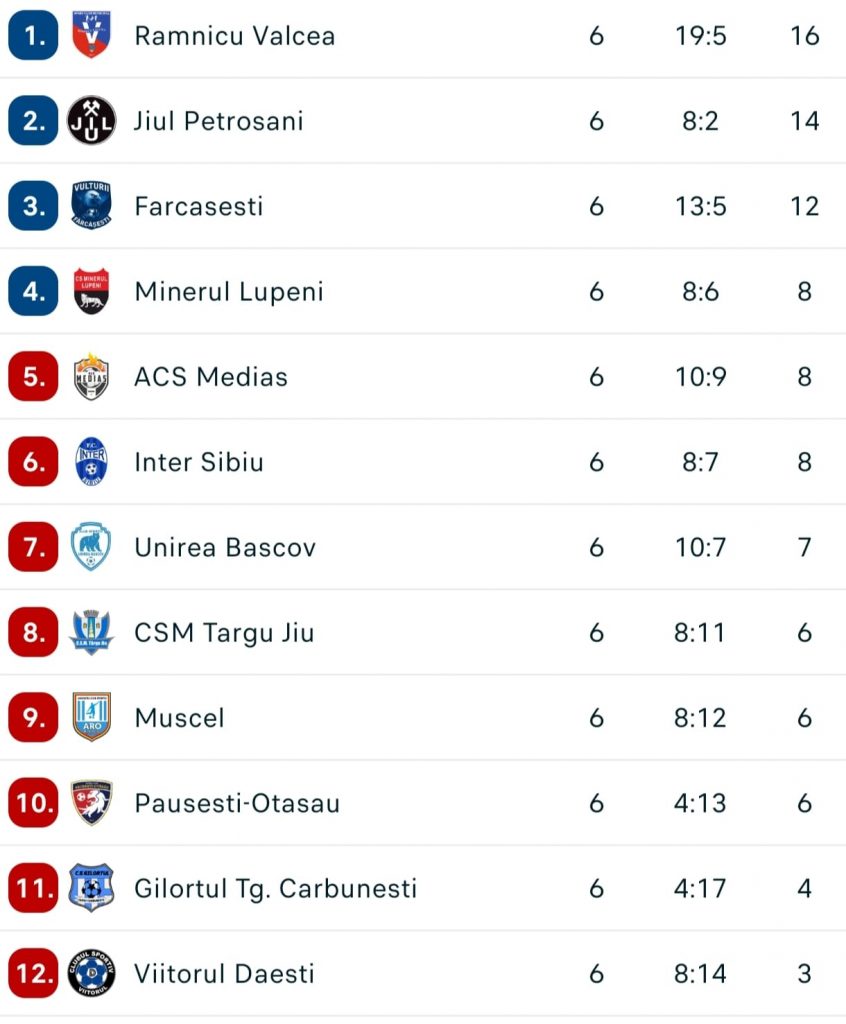Tap the Minerul Lupeni red-black crest

pyautogui.click(x=91, y=291)
